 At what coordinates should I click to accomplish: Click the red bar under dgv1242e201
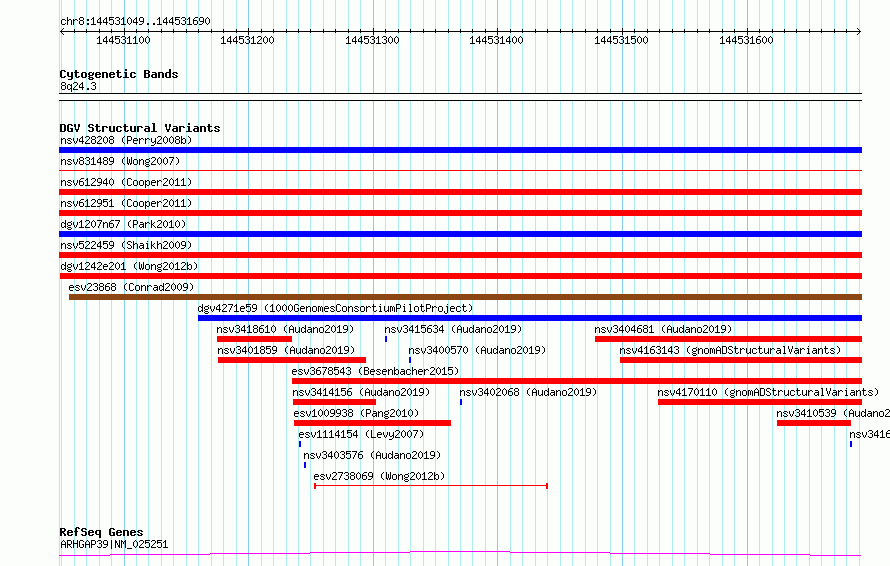pos(460,276)
